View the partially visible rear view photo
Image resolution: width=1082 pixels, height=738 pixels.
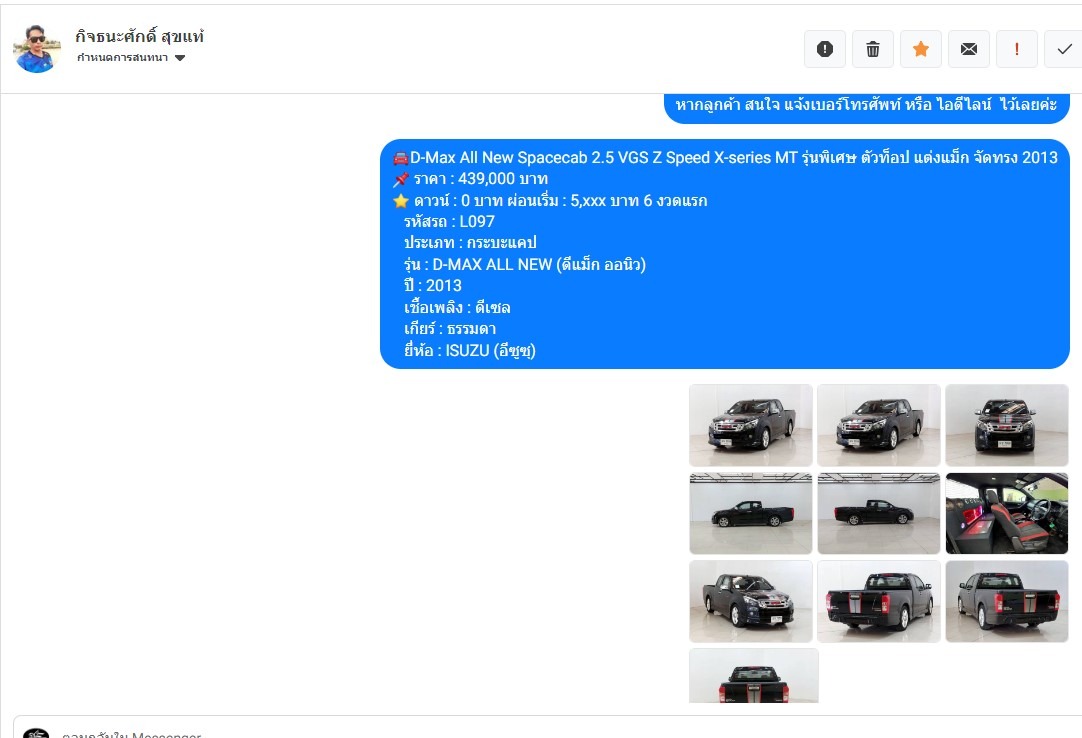(x=754, y=676)
